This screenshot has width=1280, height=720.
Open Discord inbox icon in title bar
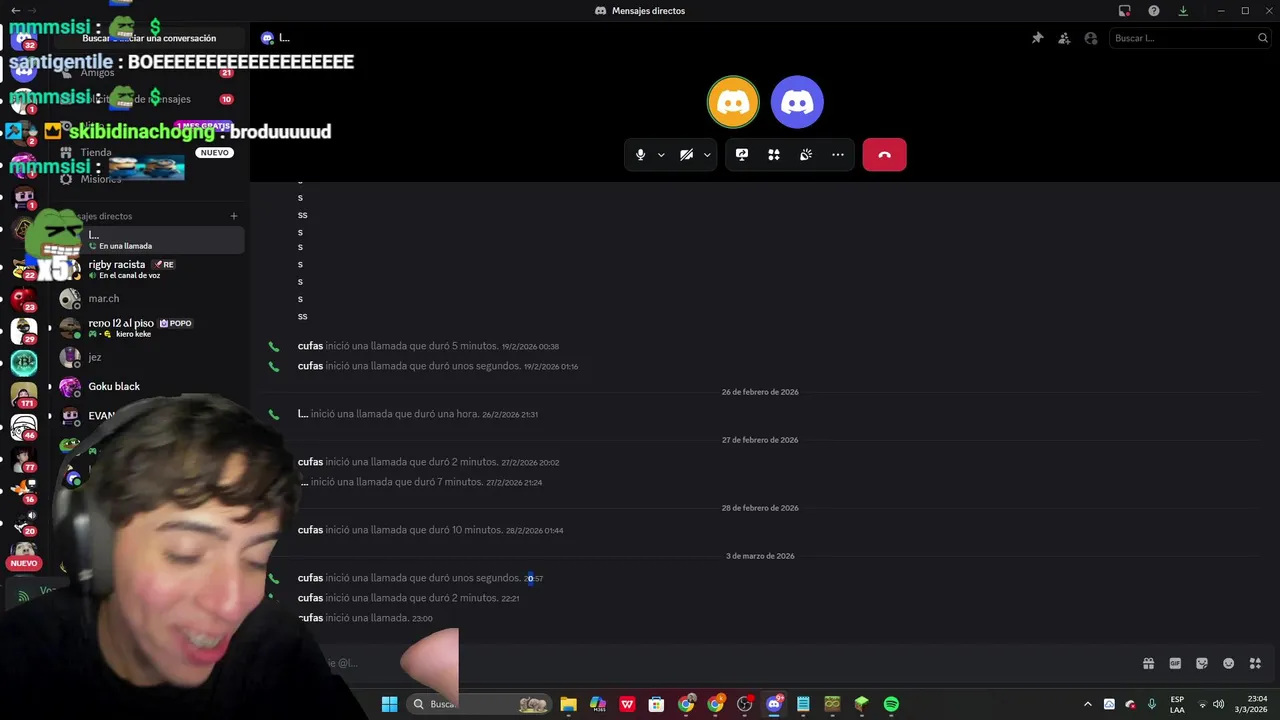[1125, 11]
